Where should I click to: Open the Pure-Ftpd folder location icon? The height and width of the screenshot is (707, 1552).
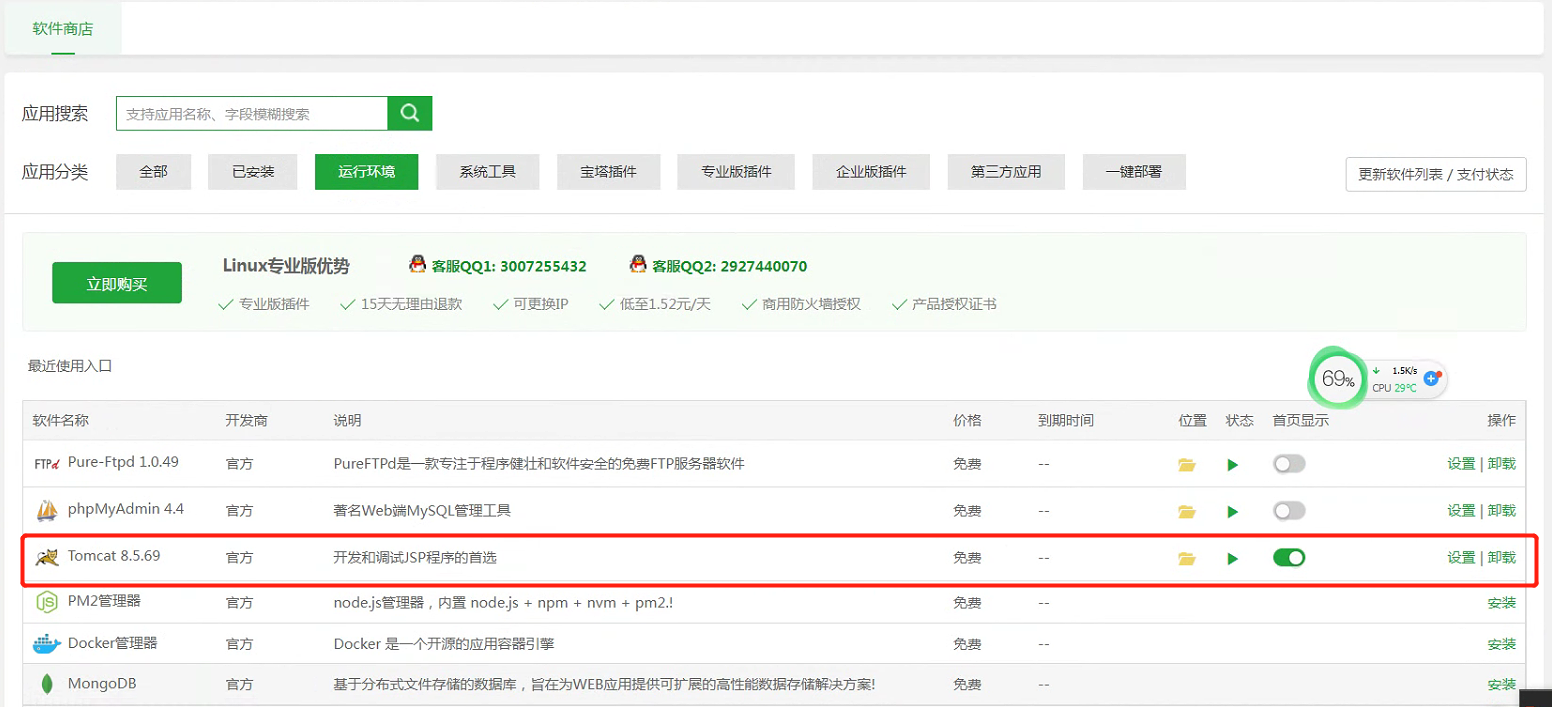coord(1187,465)
